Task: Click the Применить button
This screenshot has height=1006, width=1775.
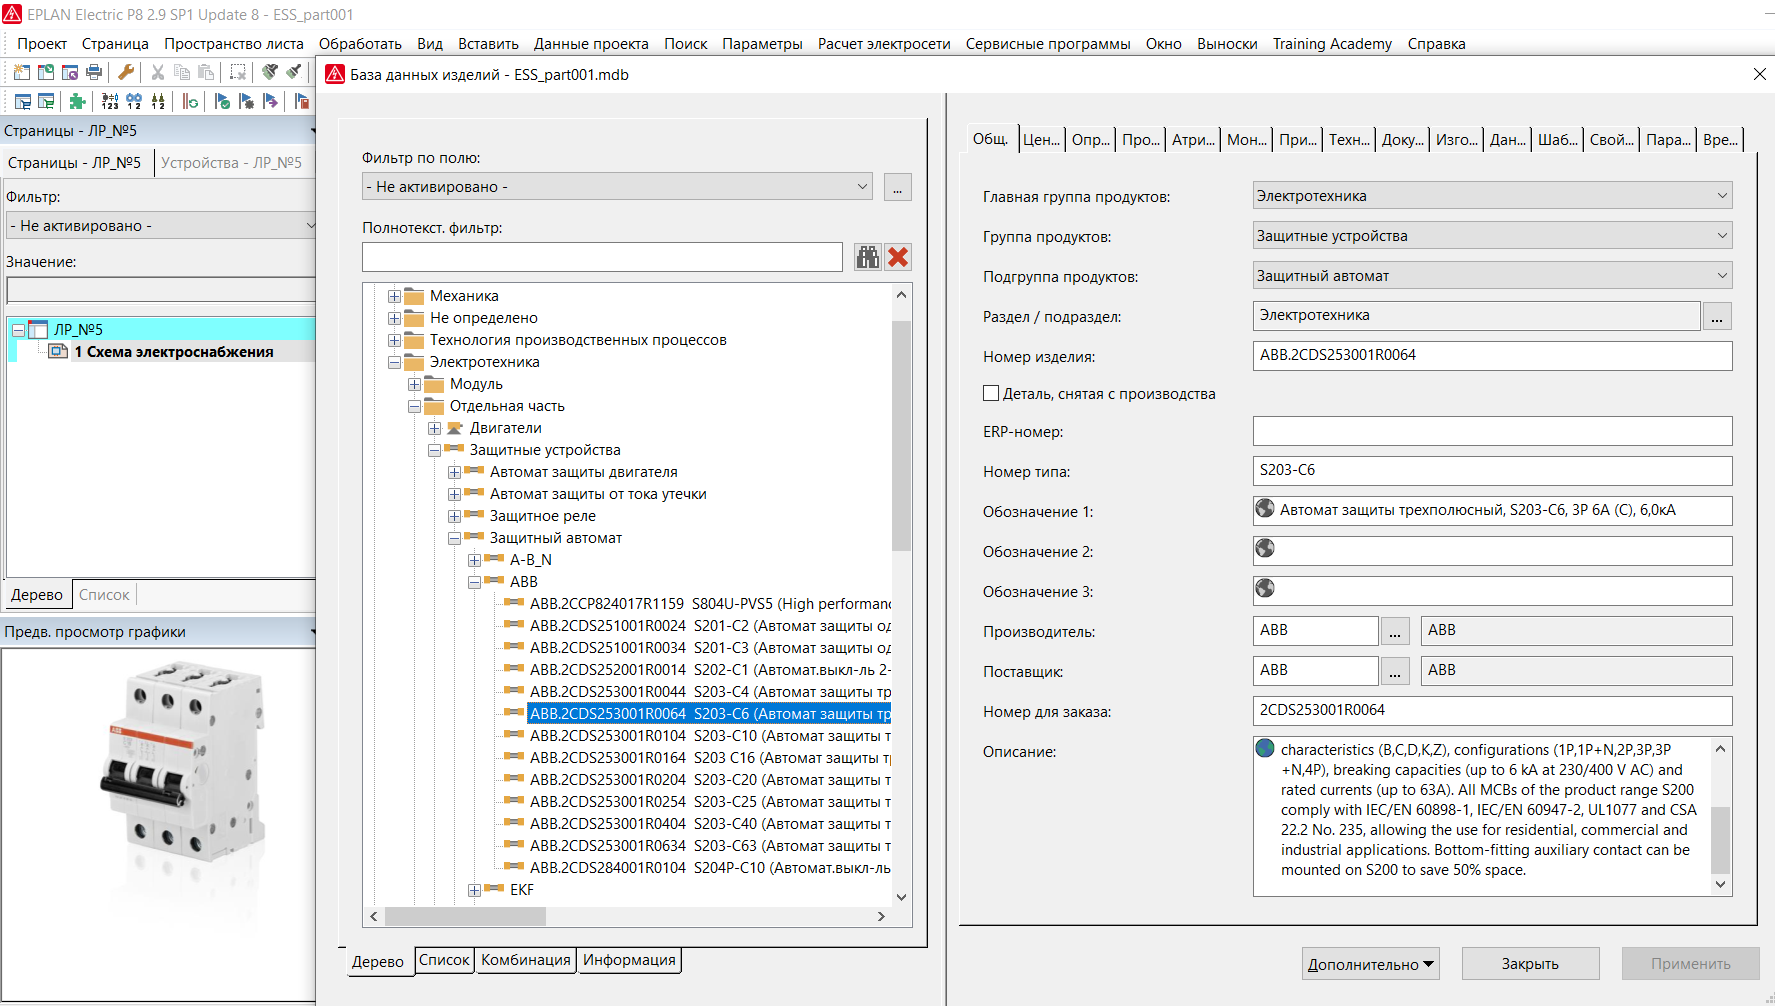Action: (x=1690, y=964)
